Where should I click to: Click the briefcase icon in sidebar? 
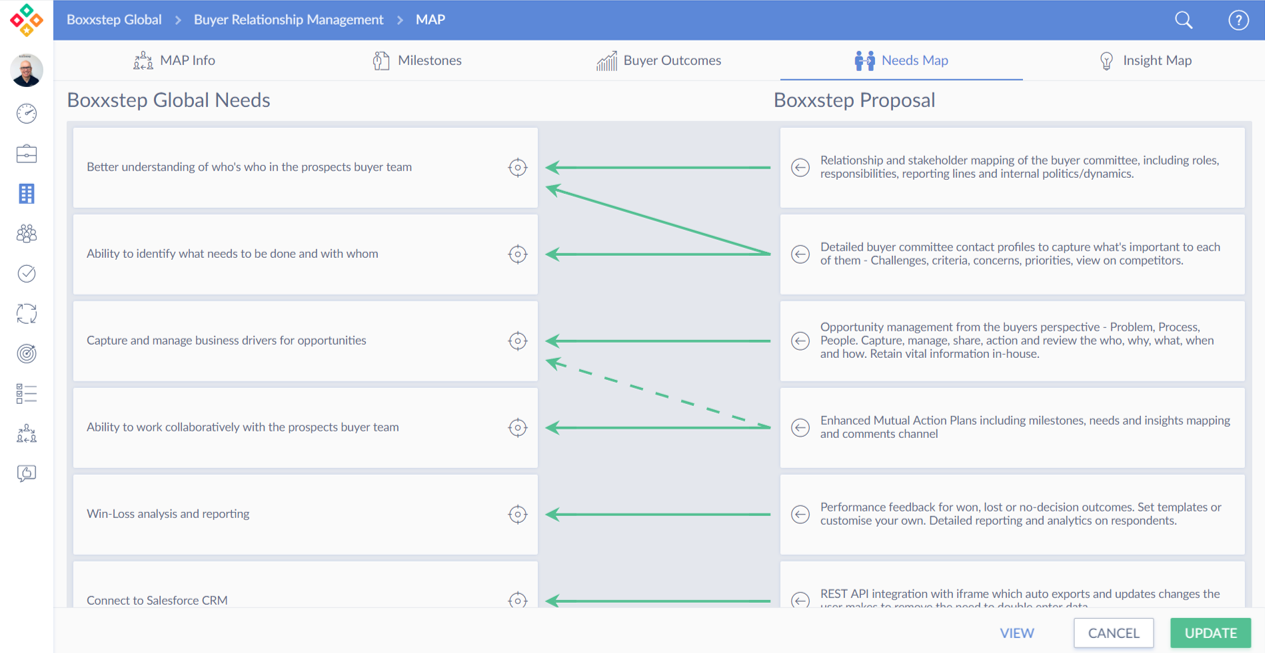point(27,154)
